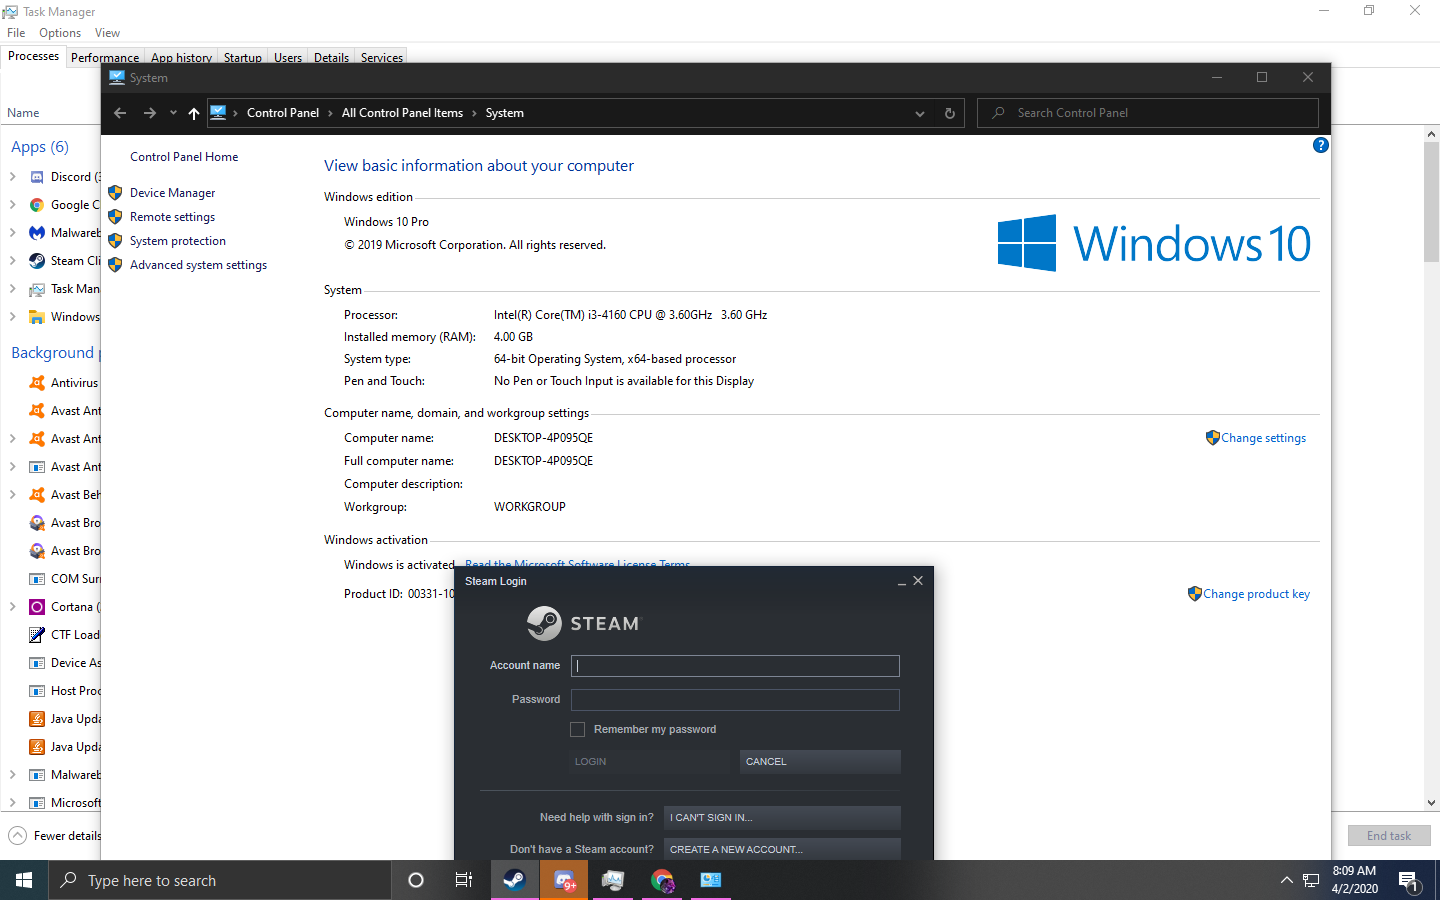Toggle Remember my password checkbox
The width and height of the screenshot is (1440, 900).
[x=577, y=730]
